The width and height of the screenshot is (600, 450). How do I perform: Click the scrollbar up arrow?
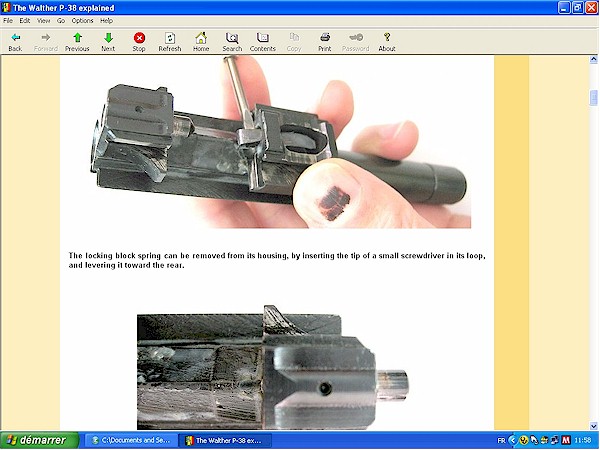593,59
